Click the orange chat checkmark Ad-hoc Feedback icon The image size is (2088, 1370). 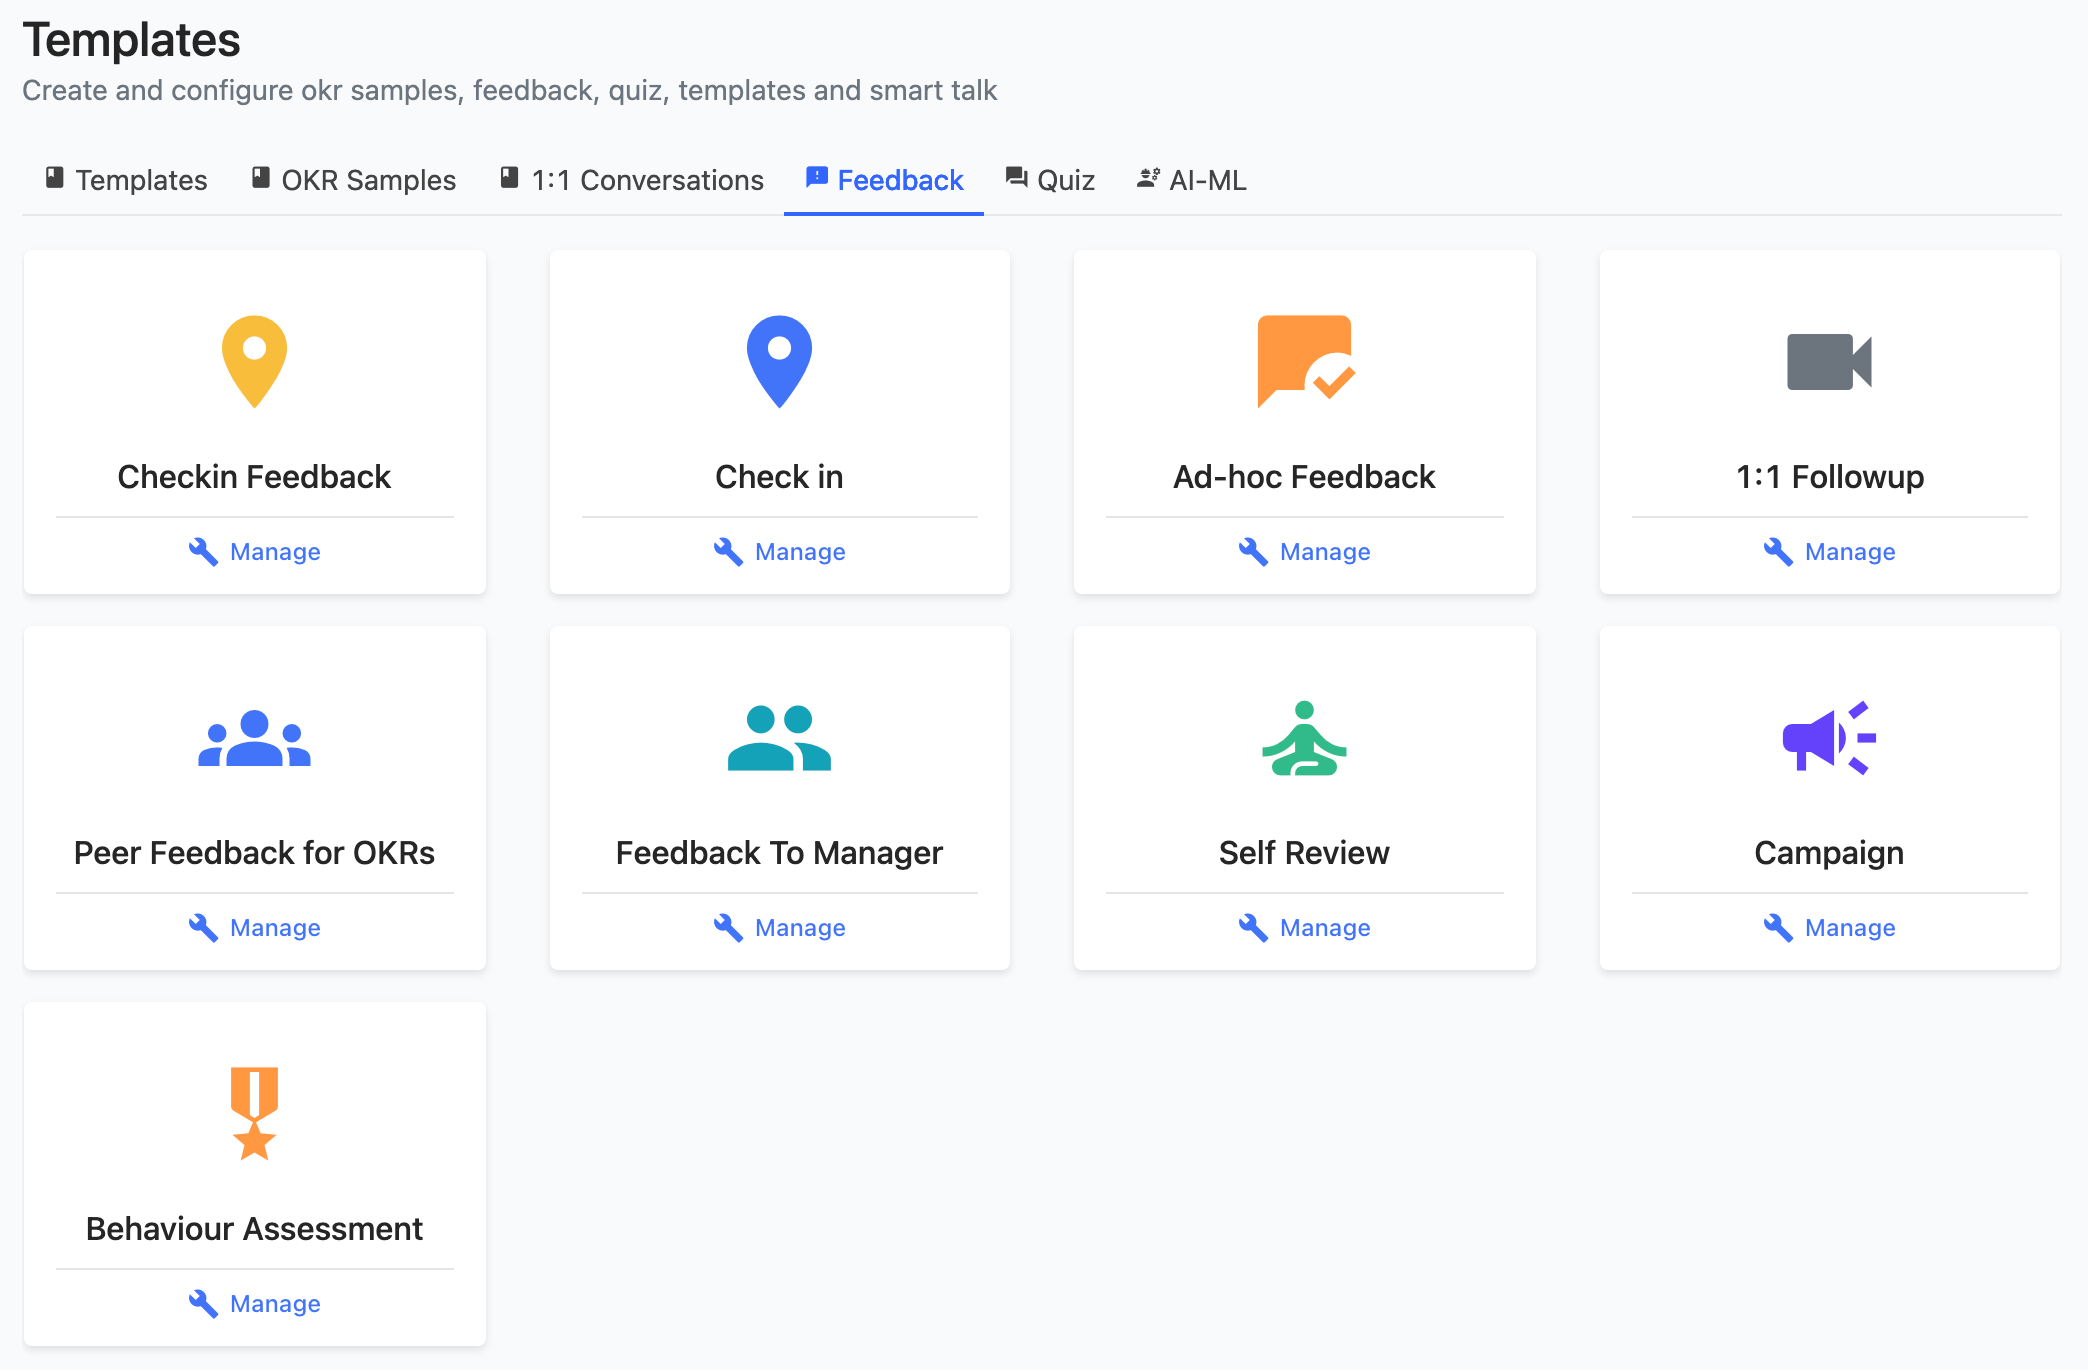coord(1305,361)
